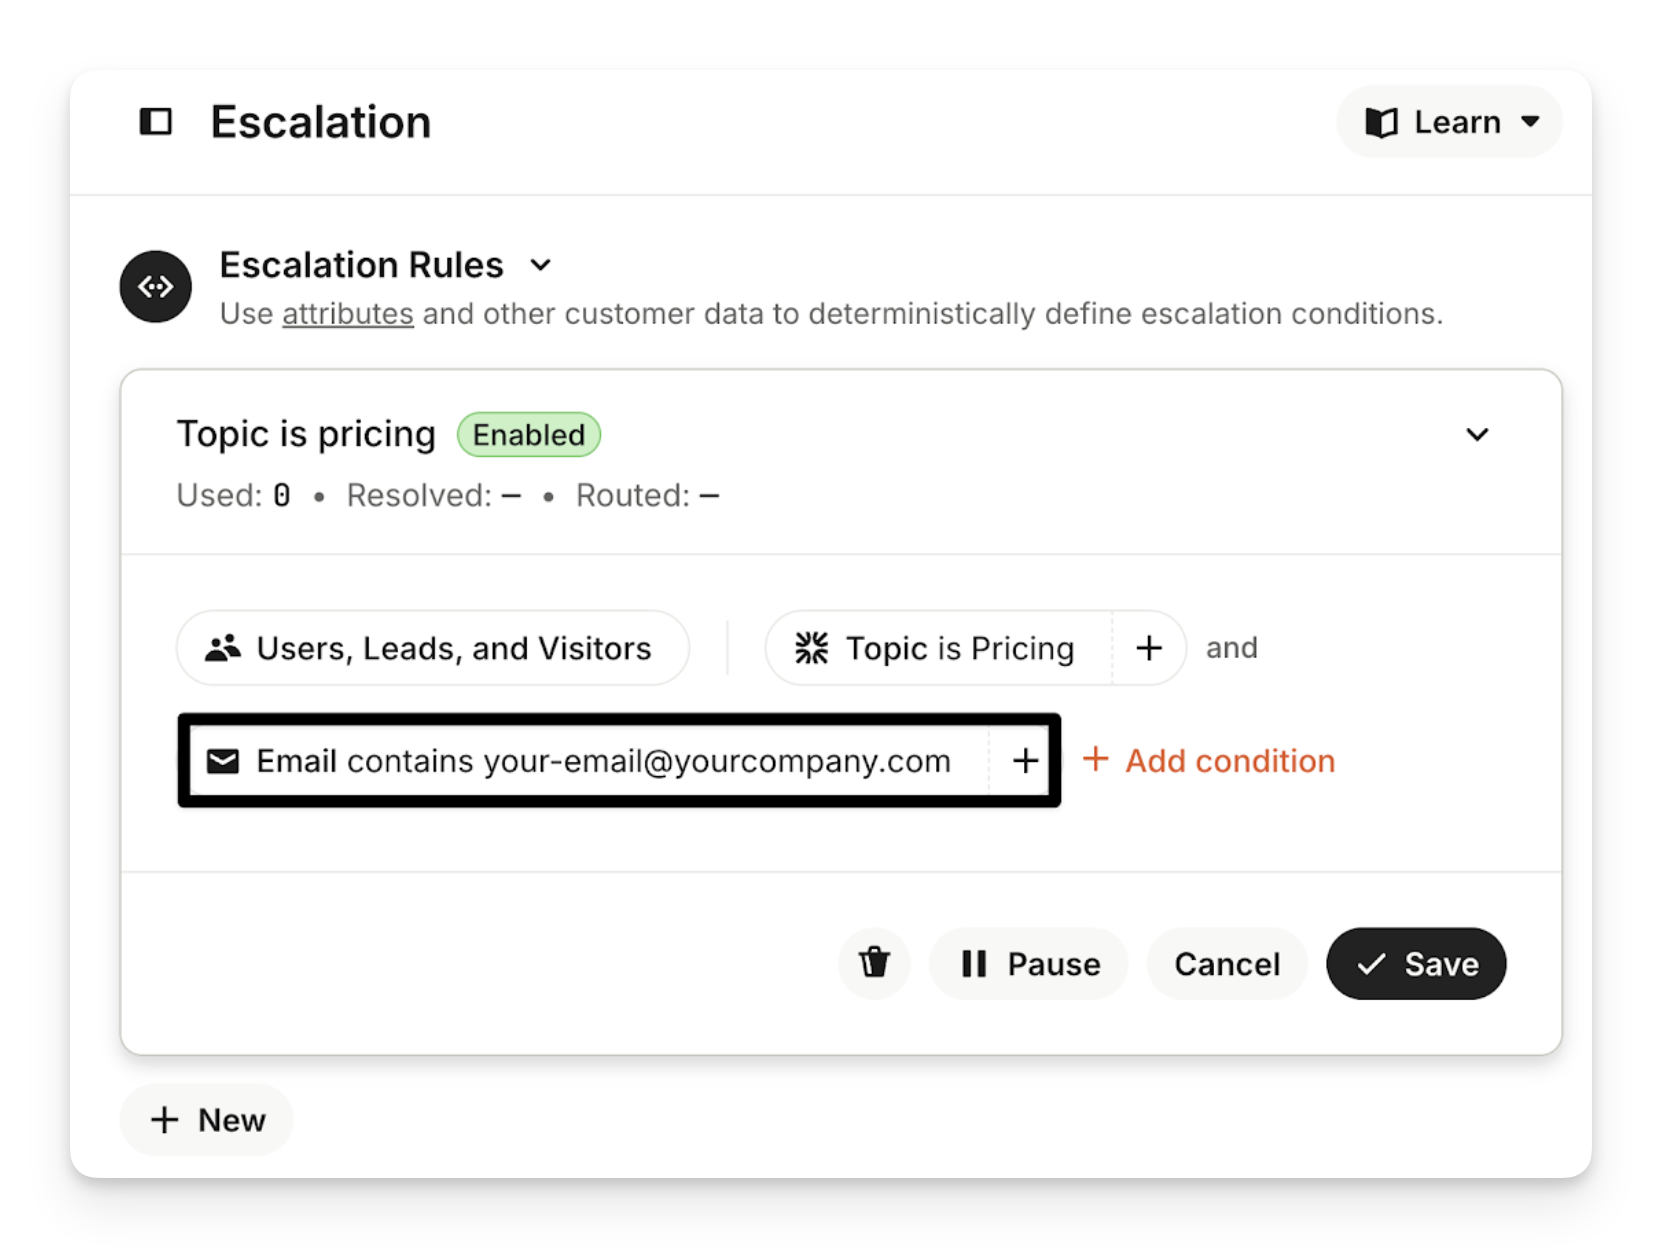This screenshot has height=1248, width=1662.
Task: Cancel editing the rule
Action: tap(1226, 963)
